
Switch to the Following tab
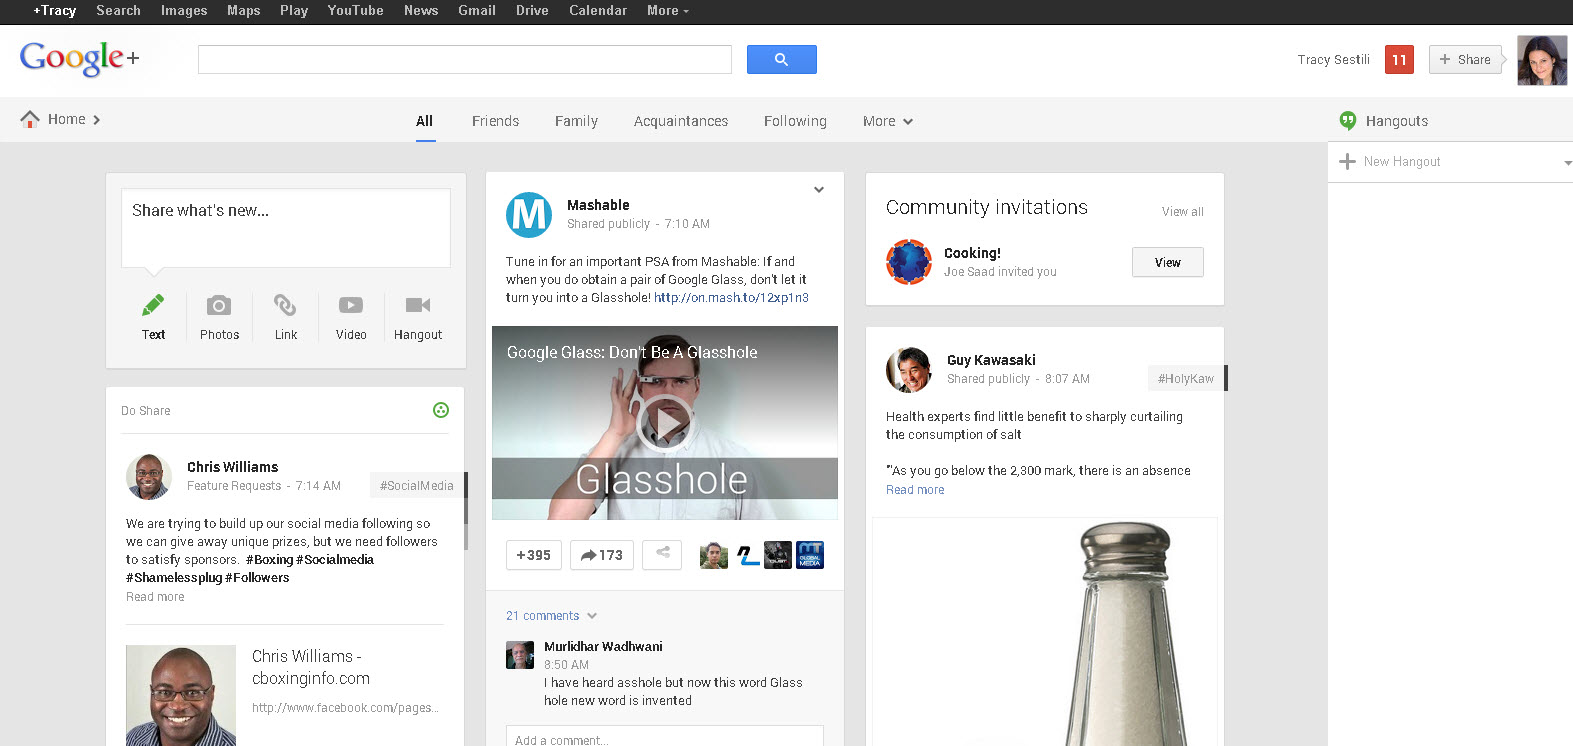[x=795, y=121]
